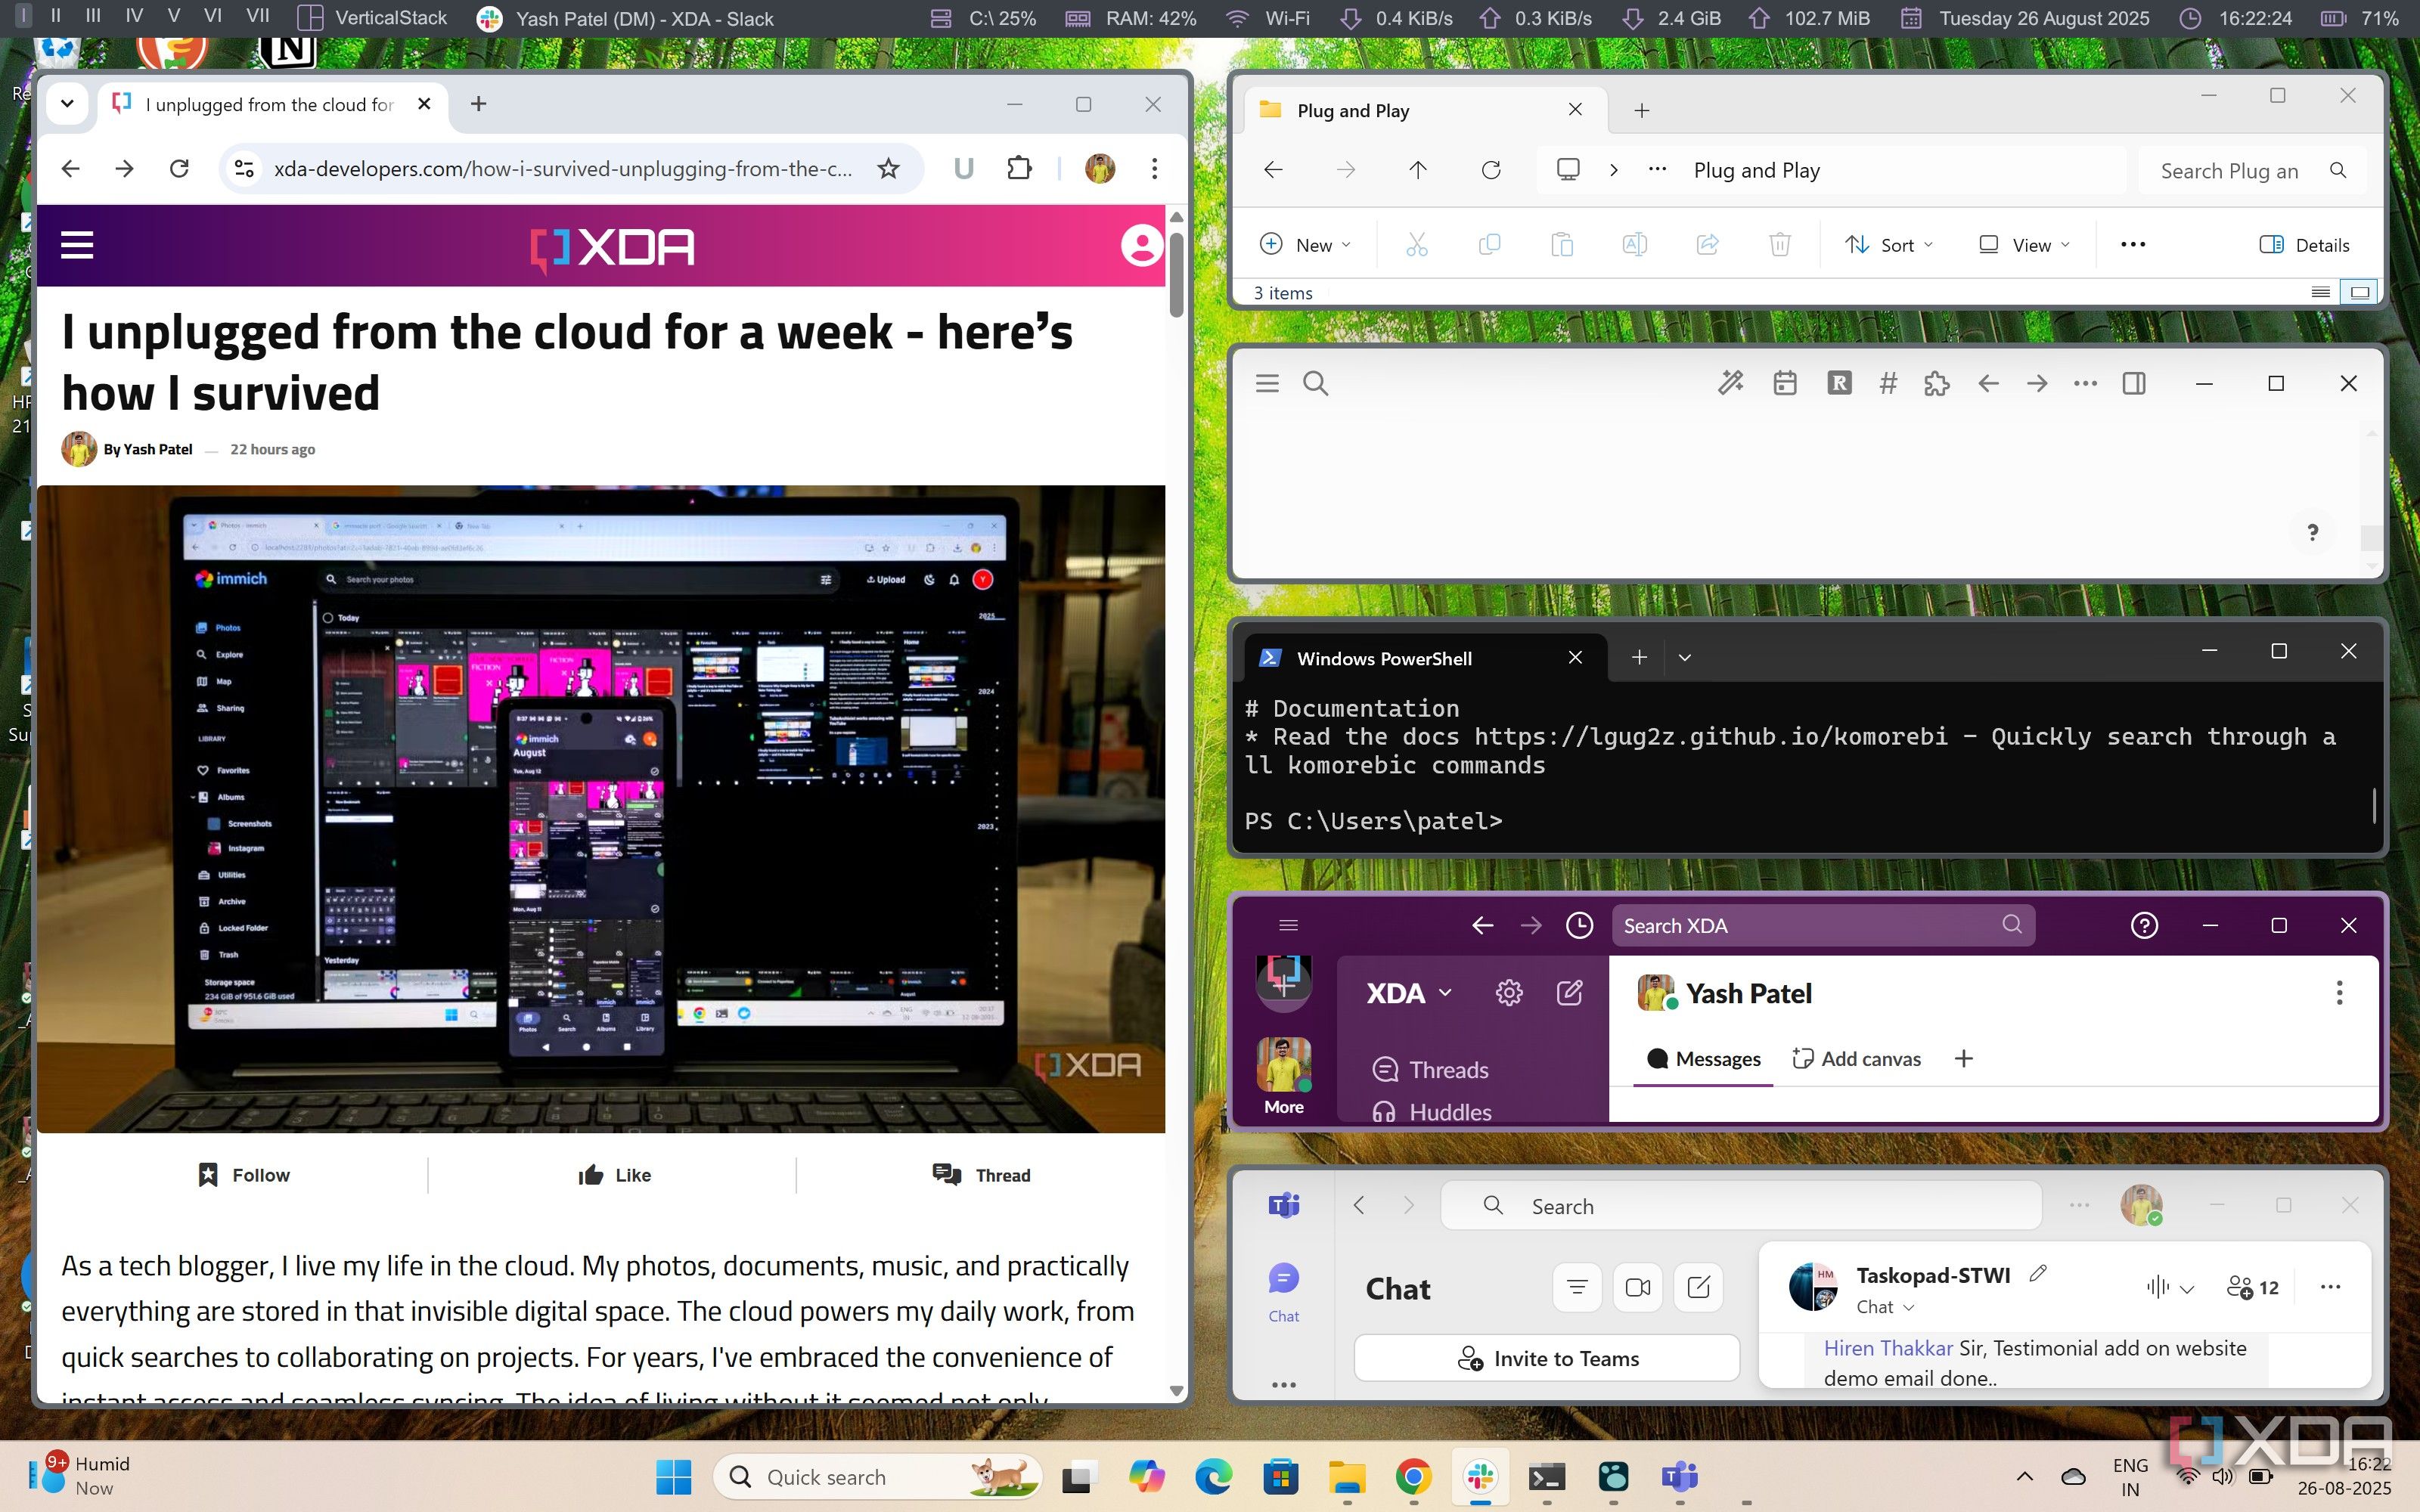Go up one folder level in Explorer
The height and width of the screenshot is (1512, 2420).
click(x=1417, y=170)
